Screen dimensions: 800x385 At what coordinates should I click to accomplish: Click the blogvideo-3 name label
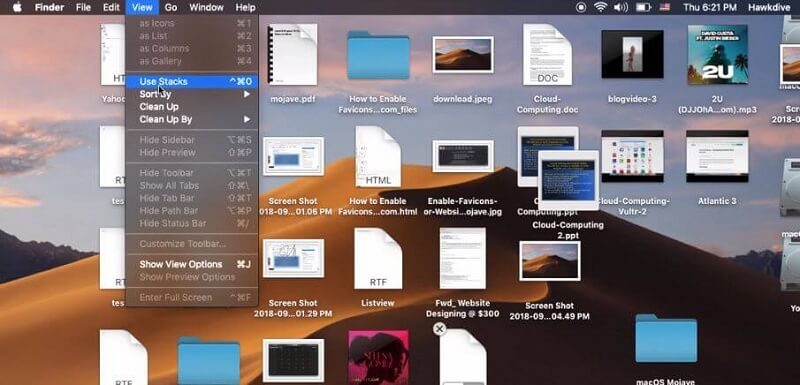[x=632, y=99]
